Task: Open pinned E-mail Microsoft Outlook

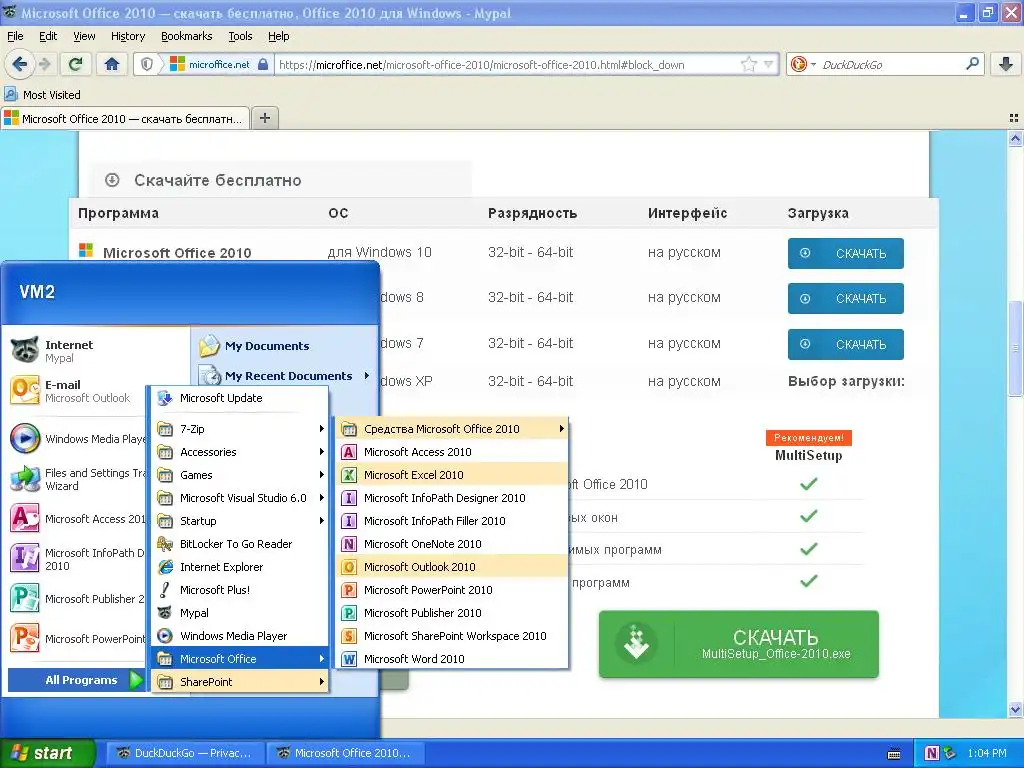Action: point(78,391)
